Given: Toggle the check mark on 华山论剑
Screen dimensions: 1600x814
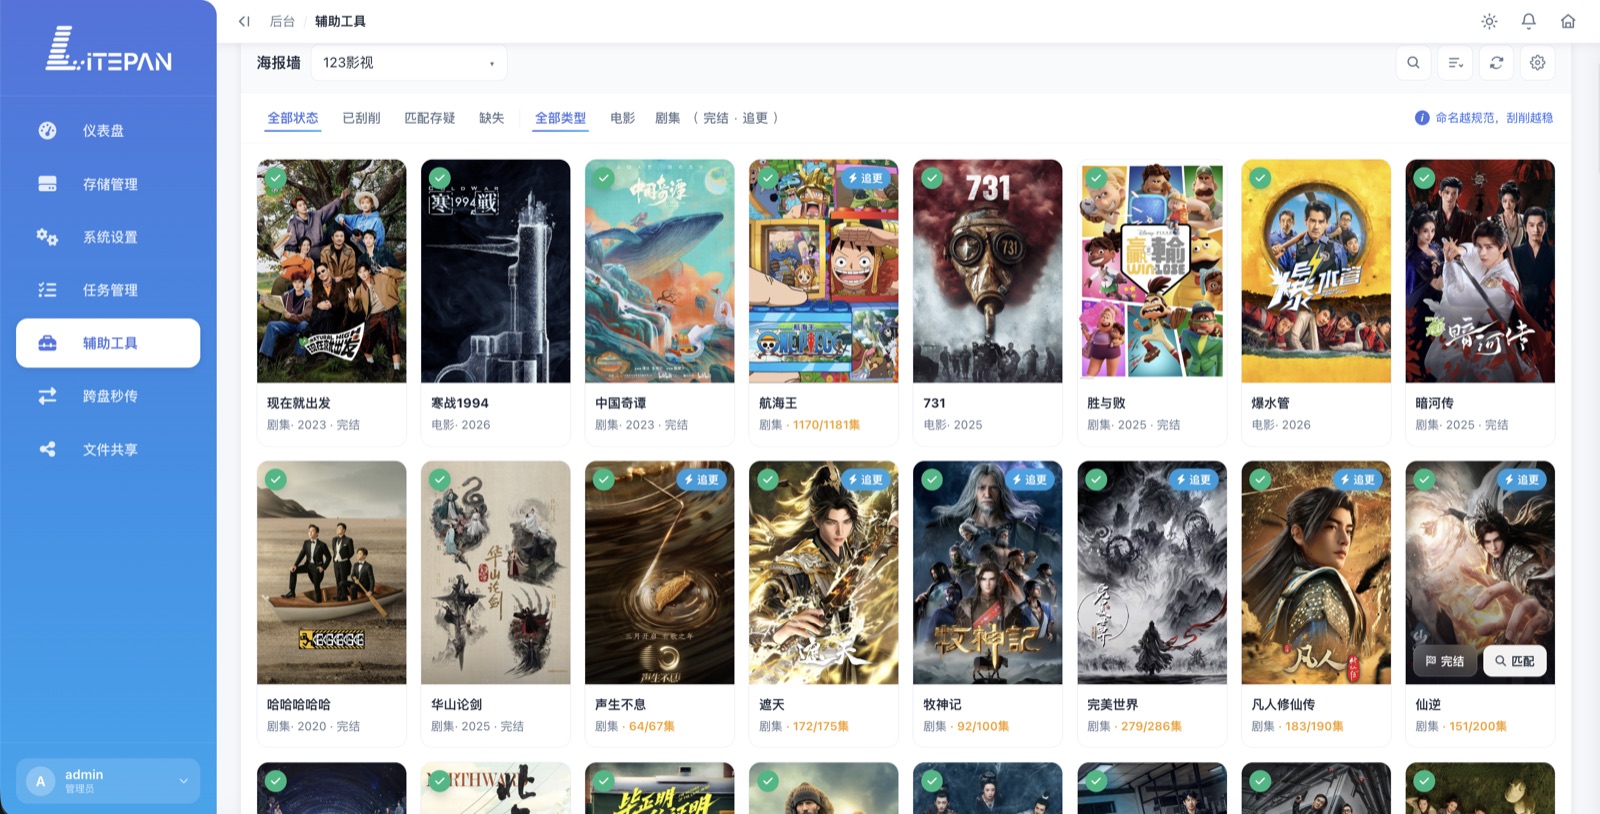Looking at the screenshot, I should pos(440,480).
